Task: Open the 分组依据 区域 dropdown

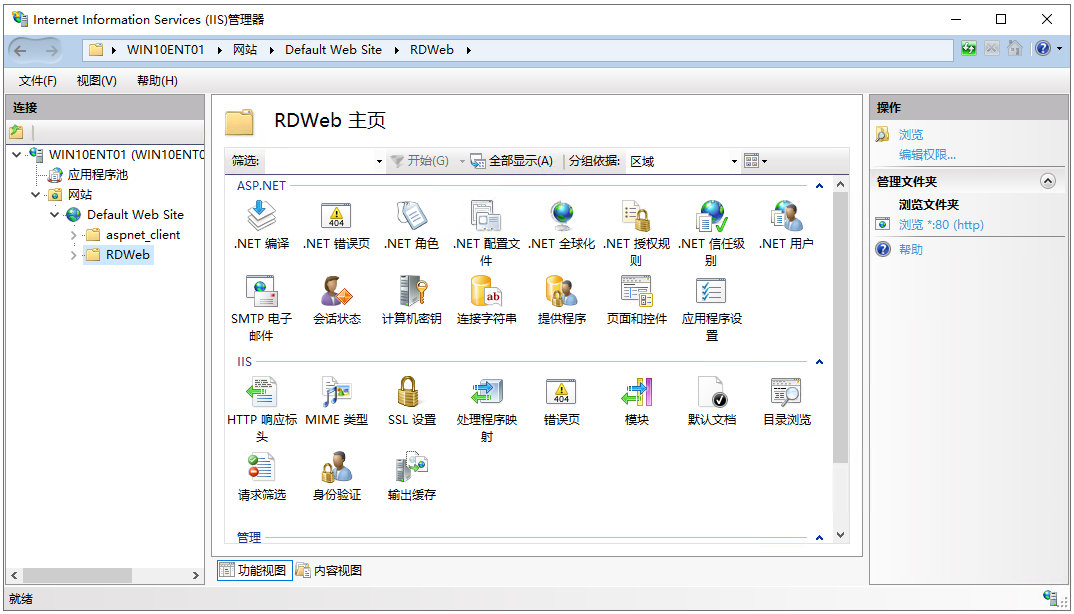Action: click(734, 162)
